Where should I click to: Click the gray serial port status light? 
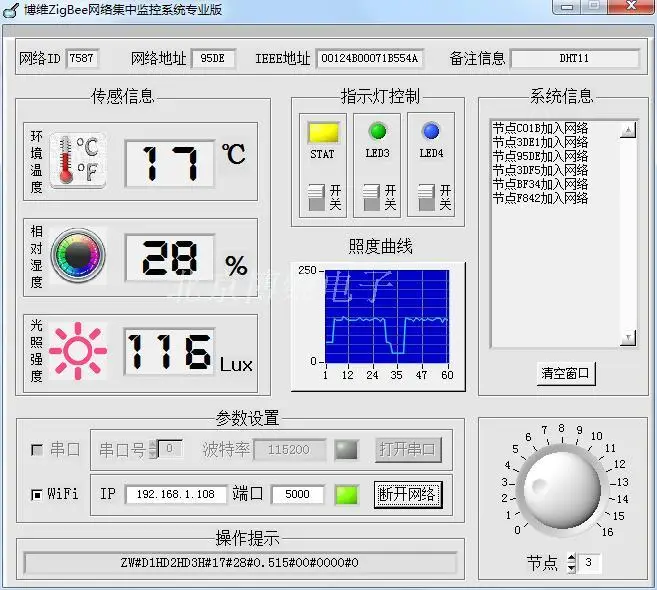click(346, 450)
